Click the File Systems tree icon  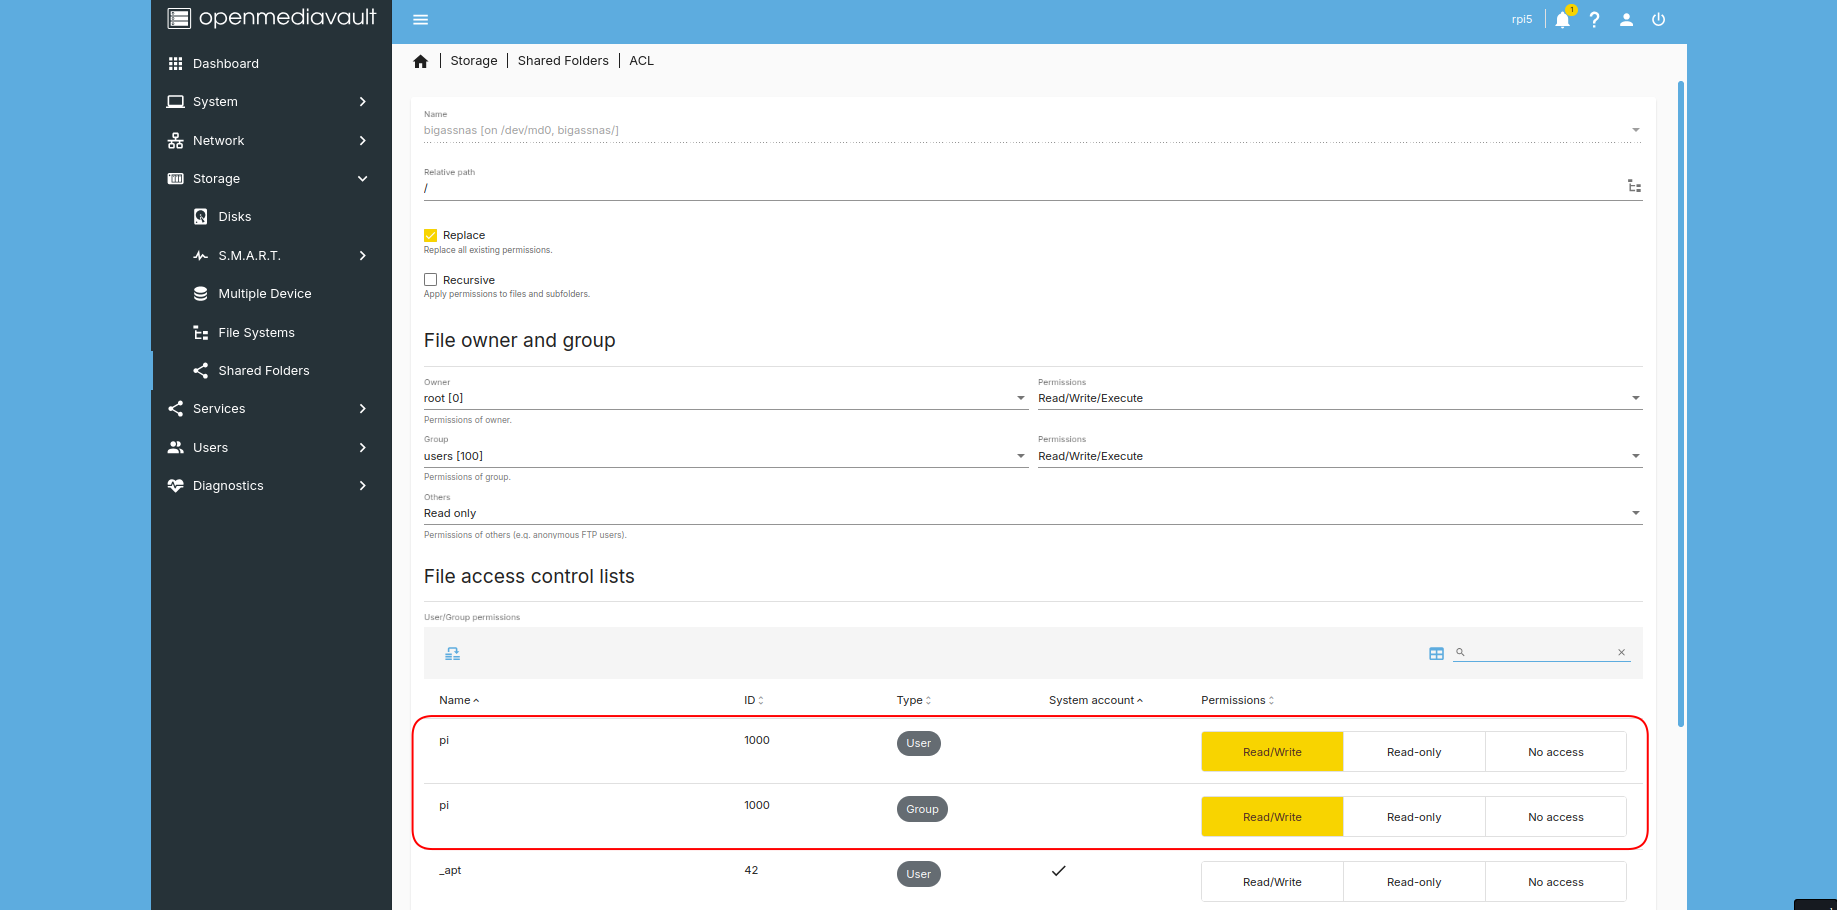click(x=201, y=333)
